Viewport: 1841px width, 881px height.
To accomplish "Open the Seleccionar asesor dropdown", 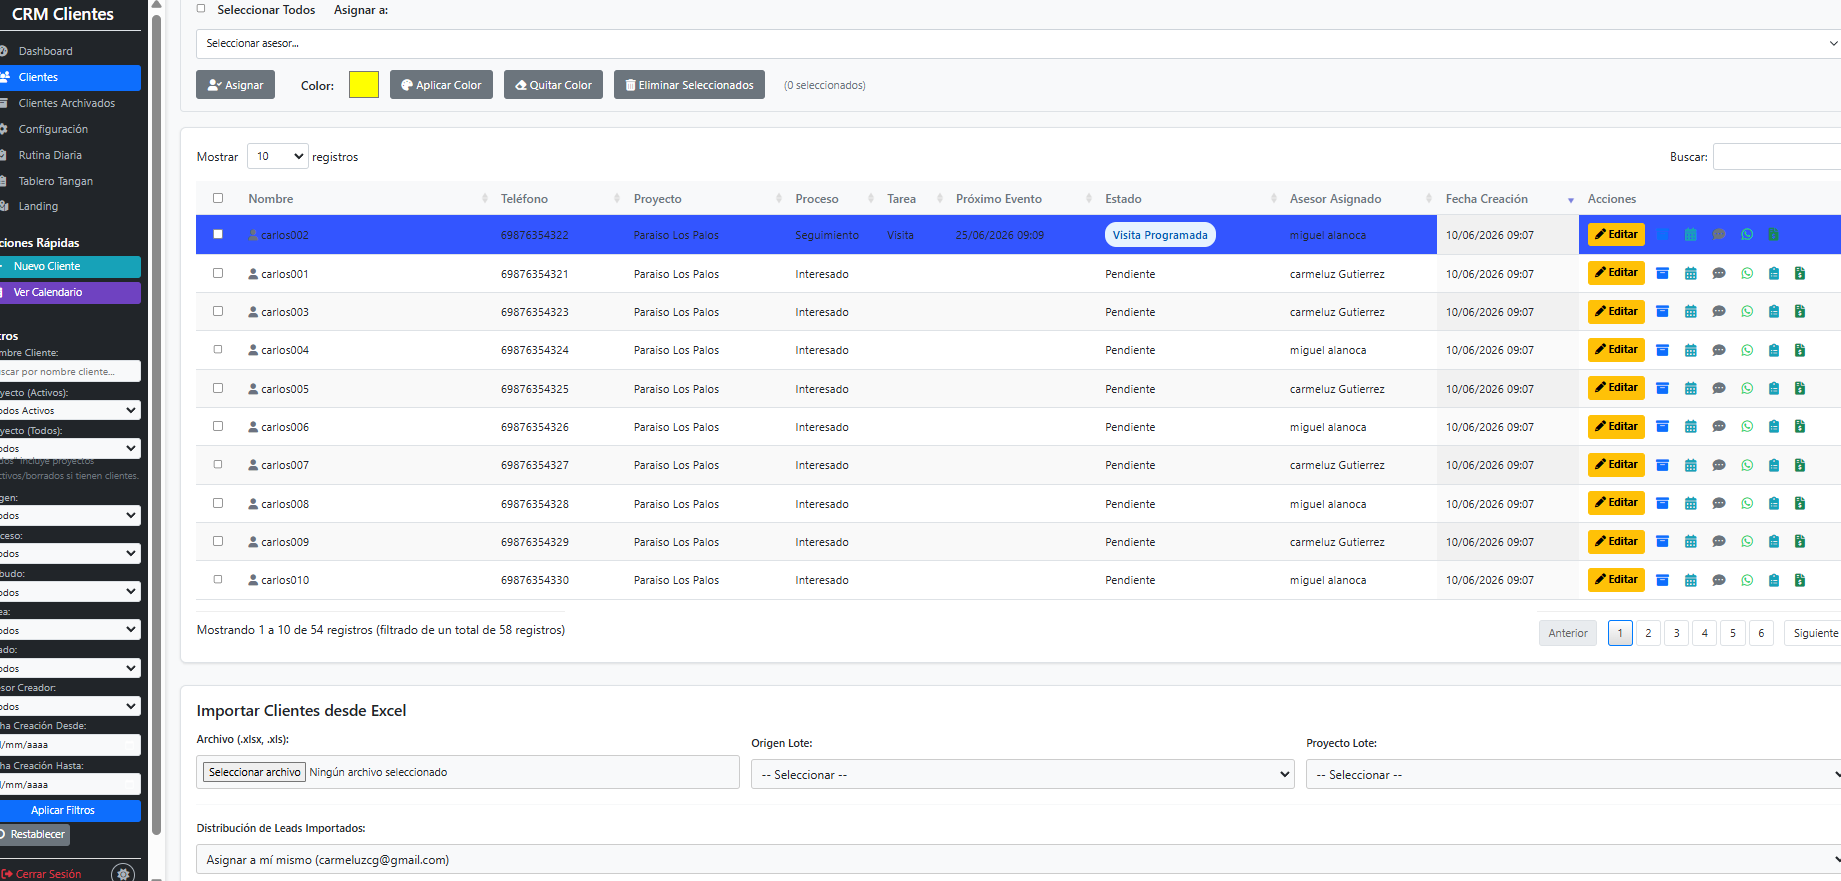I will pyautogui.click(x=1018, y=43).
